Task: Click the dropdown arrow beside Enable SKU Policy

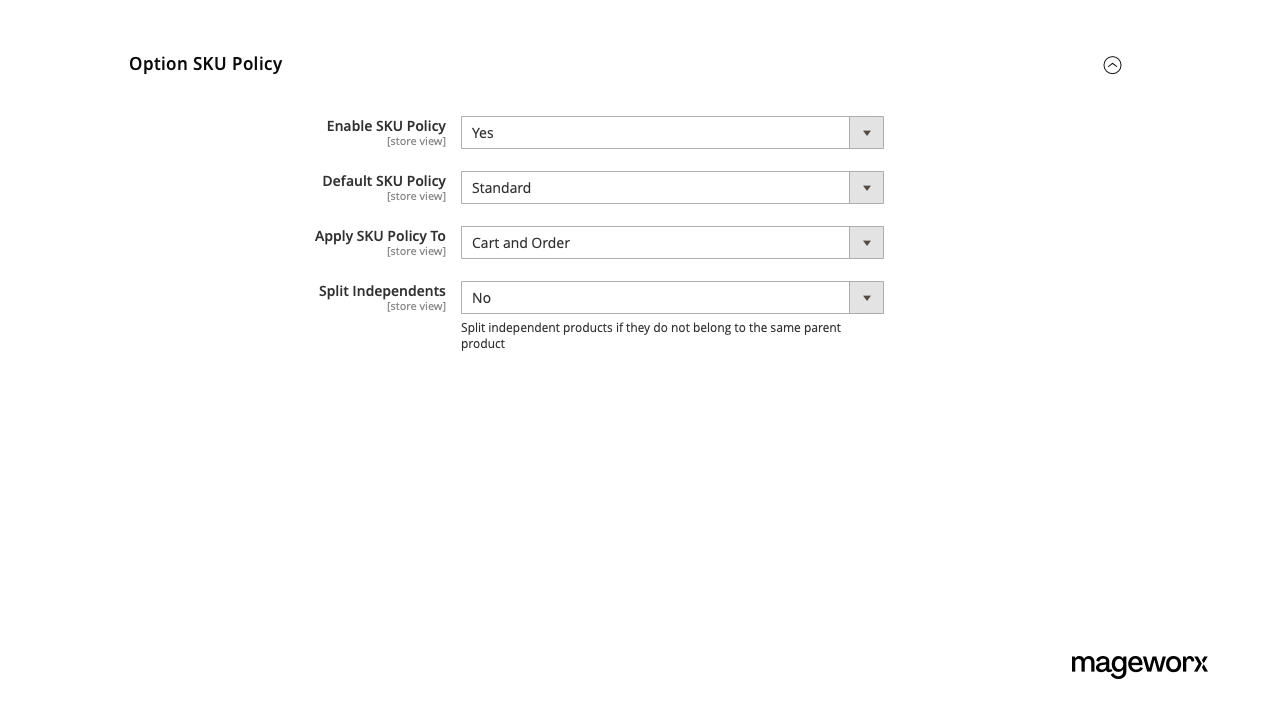Action: click(866, 132)
